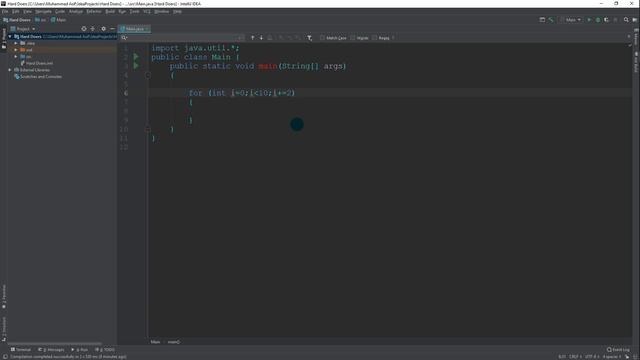Select the Main.java editor tab

click(134, 29)
